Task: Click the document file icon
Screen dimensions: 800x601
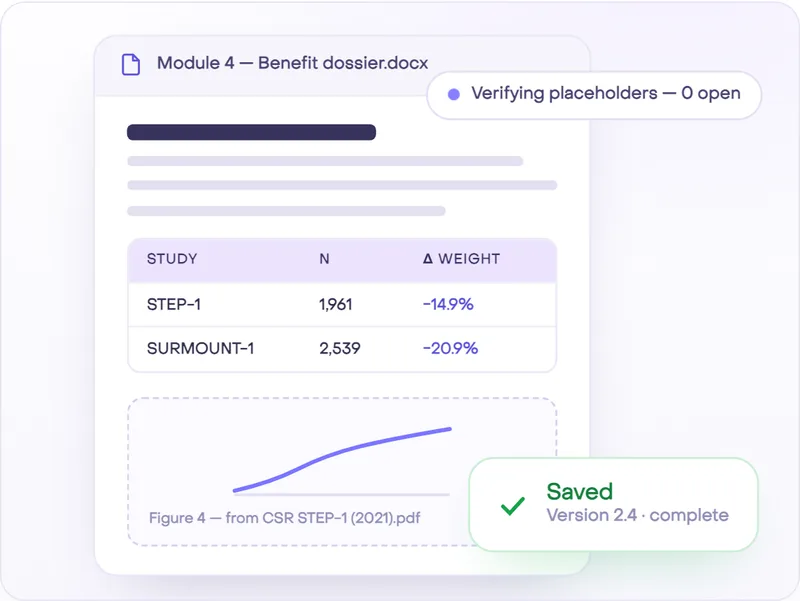Action: click(x=131, y=64)
